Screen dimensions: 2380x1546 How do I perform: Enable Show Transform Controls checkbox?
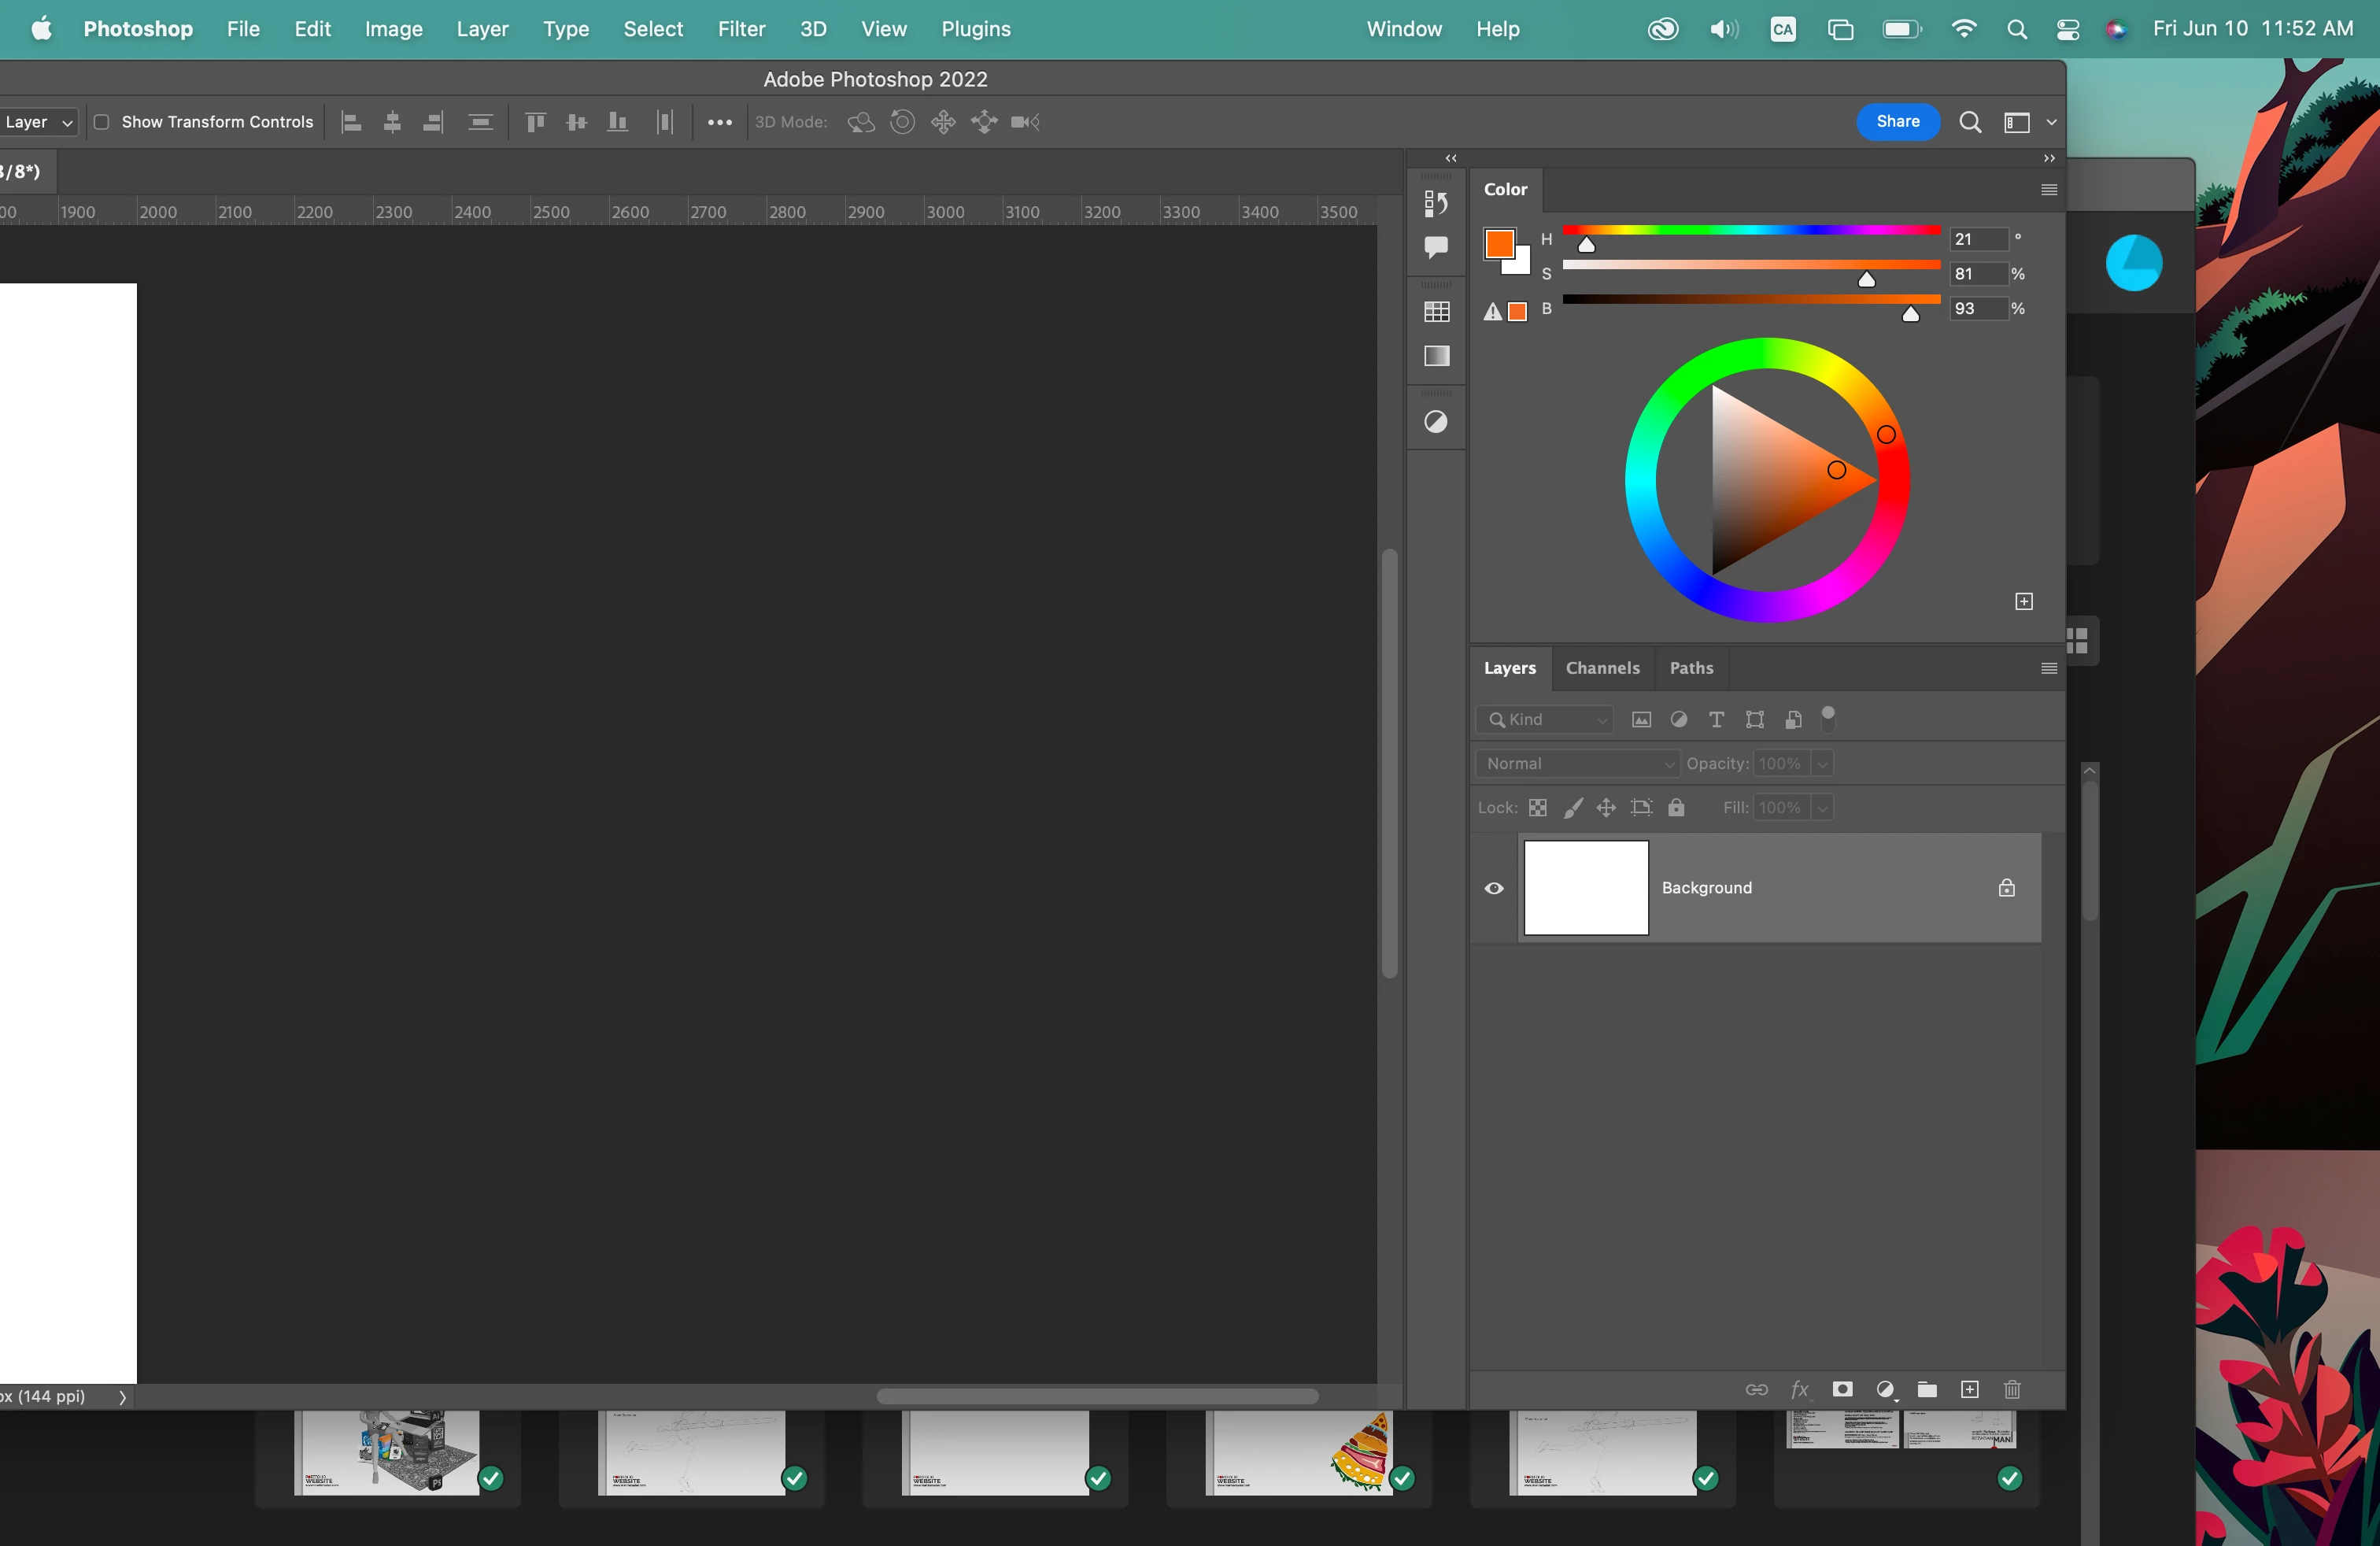point(101,122)
